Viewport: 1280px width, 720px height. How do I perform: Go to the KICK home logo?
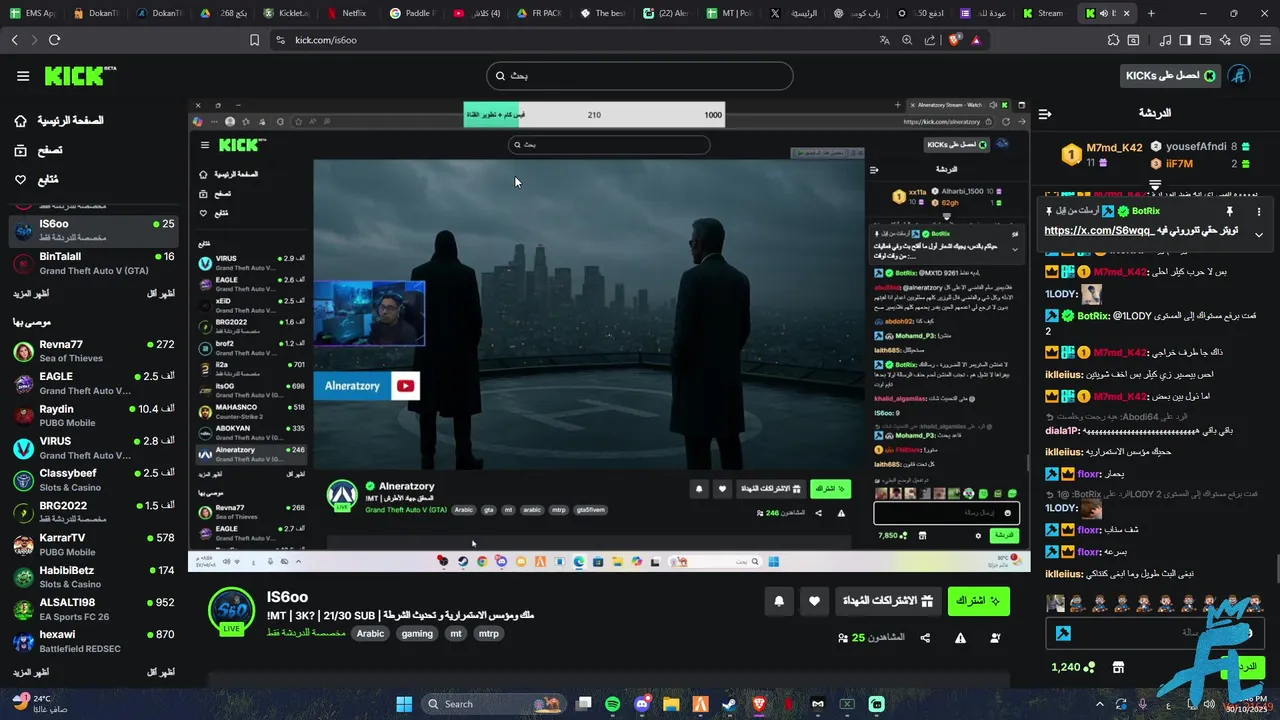click(x=80, y=76)
